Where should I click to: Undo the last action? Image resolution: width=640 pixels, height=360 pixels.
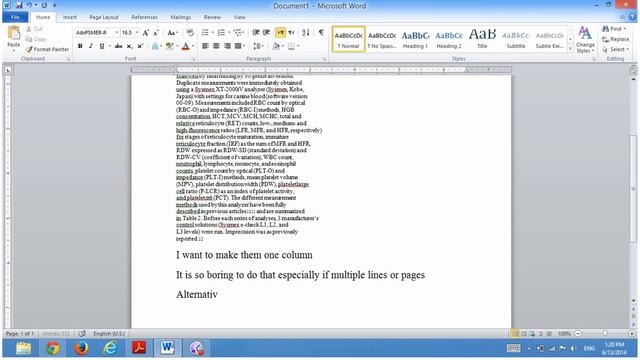[29, 5]
